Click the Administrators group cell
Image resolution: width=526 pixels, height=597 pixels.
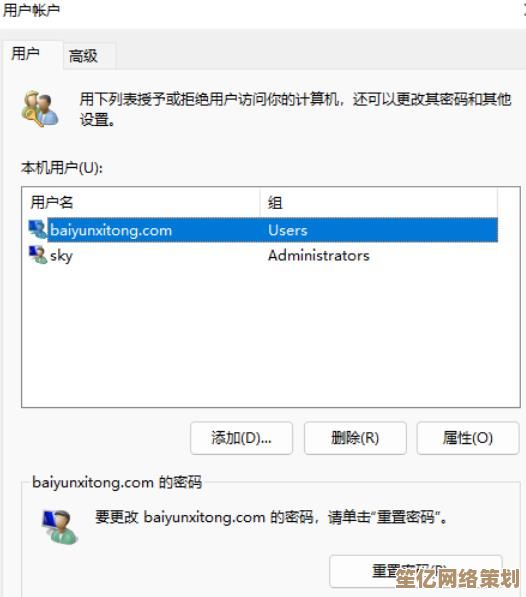(x=319, y=255)
